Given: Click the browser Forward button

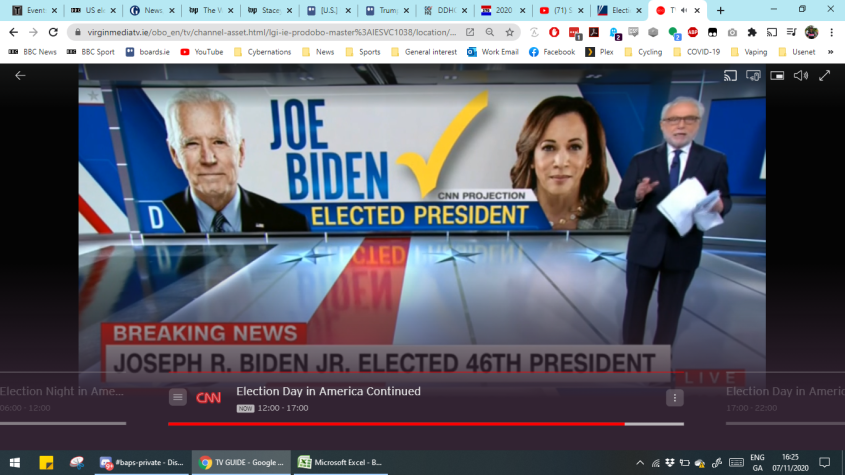Looking at the screenshot, I should [33, 32].
